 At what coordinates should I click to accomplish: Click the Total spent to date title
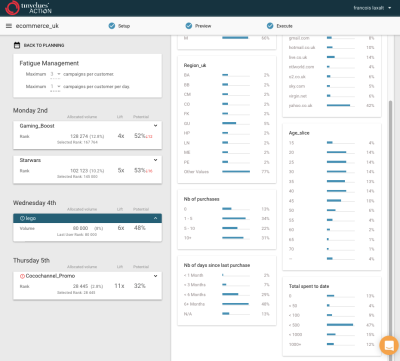pos(309,286)
